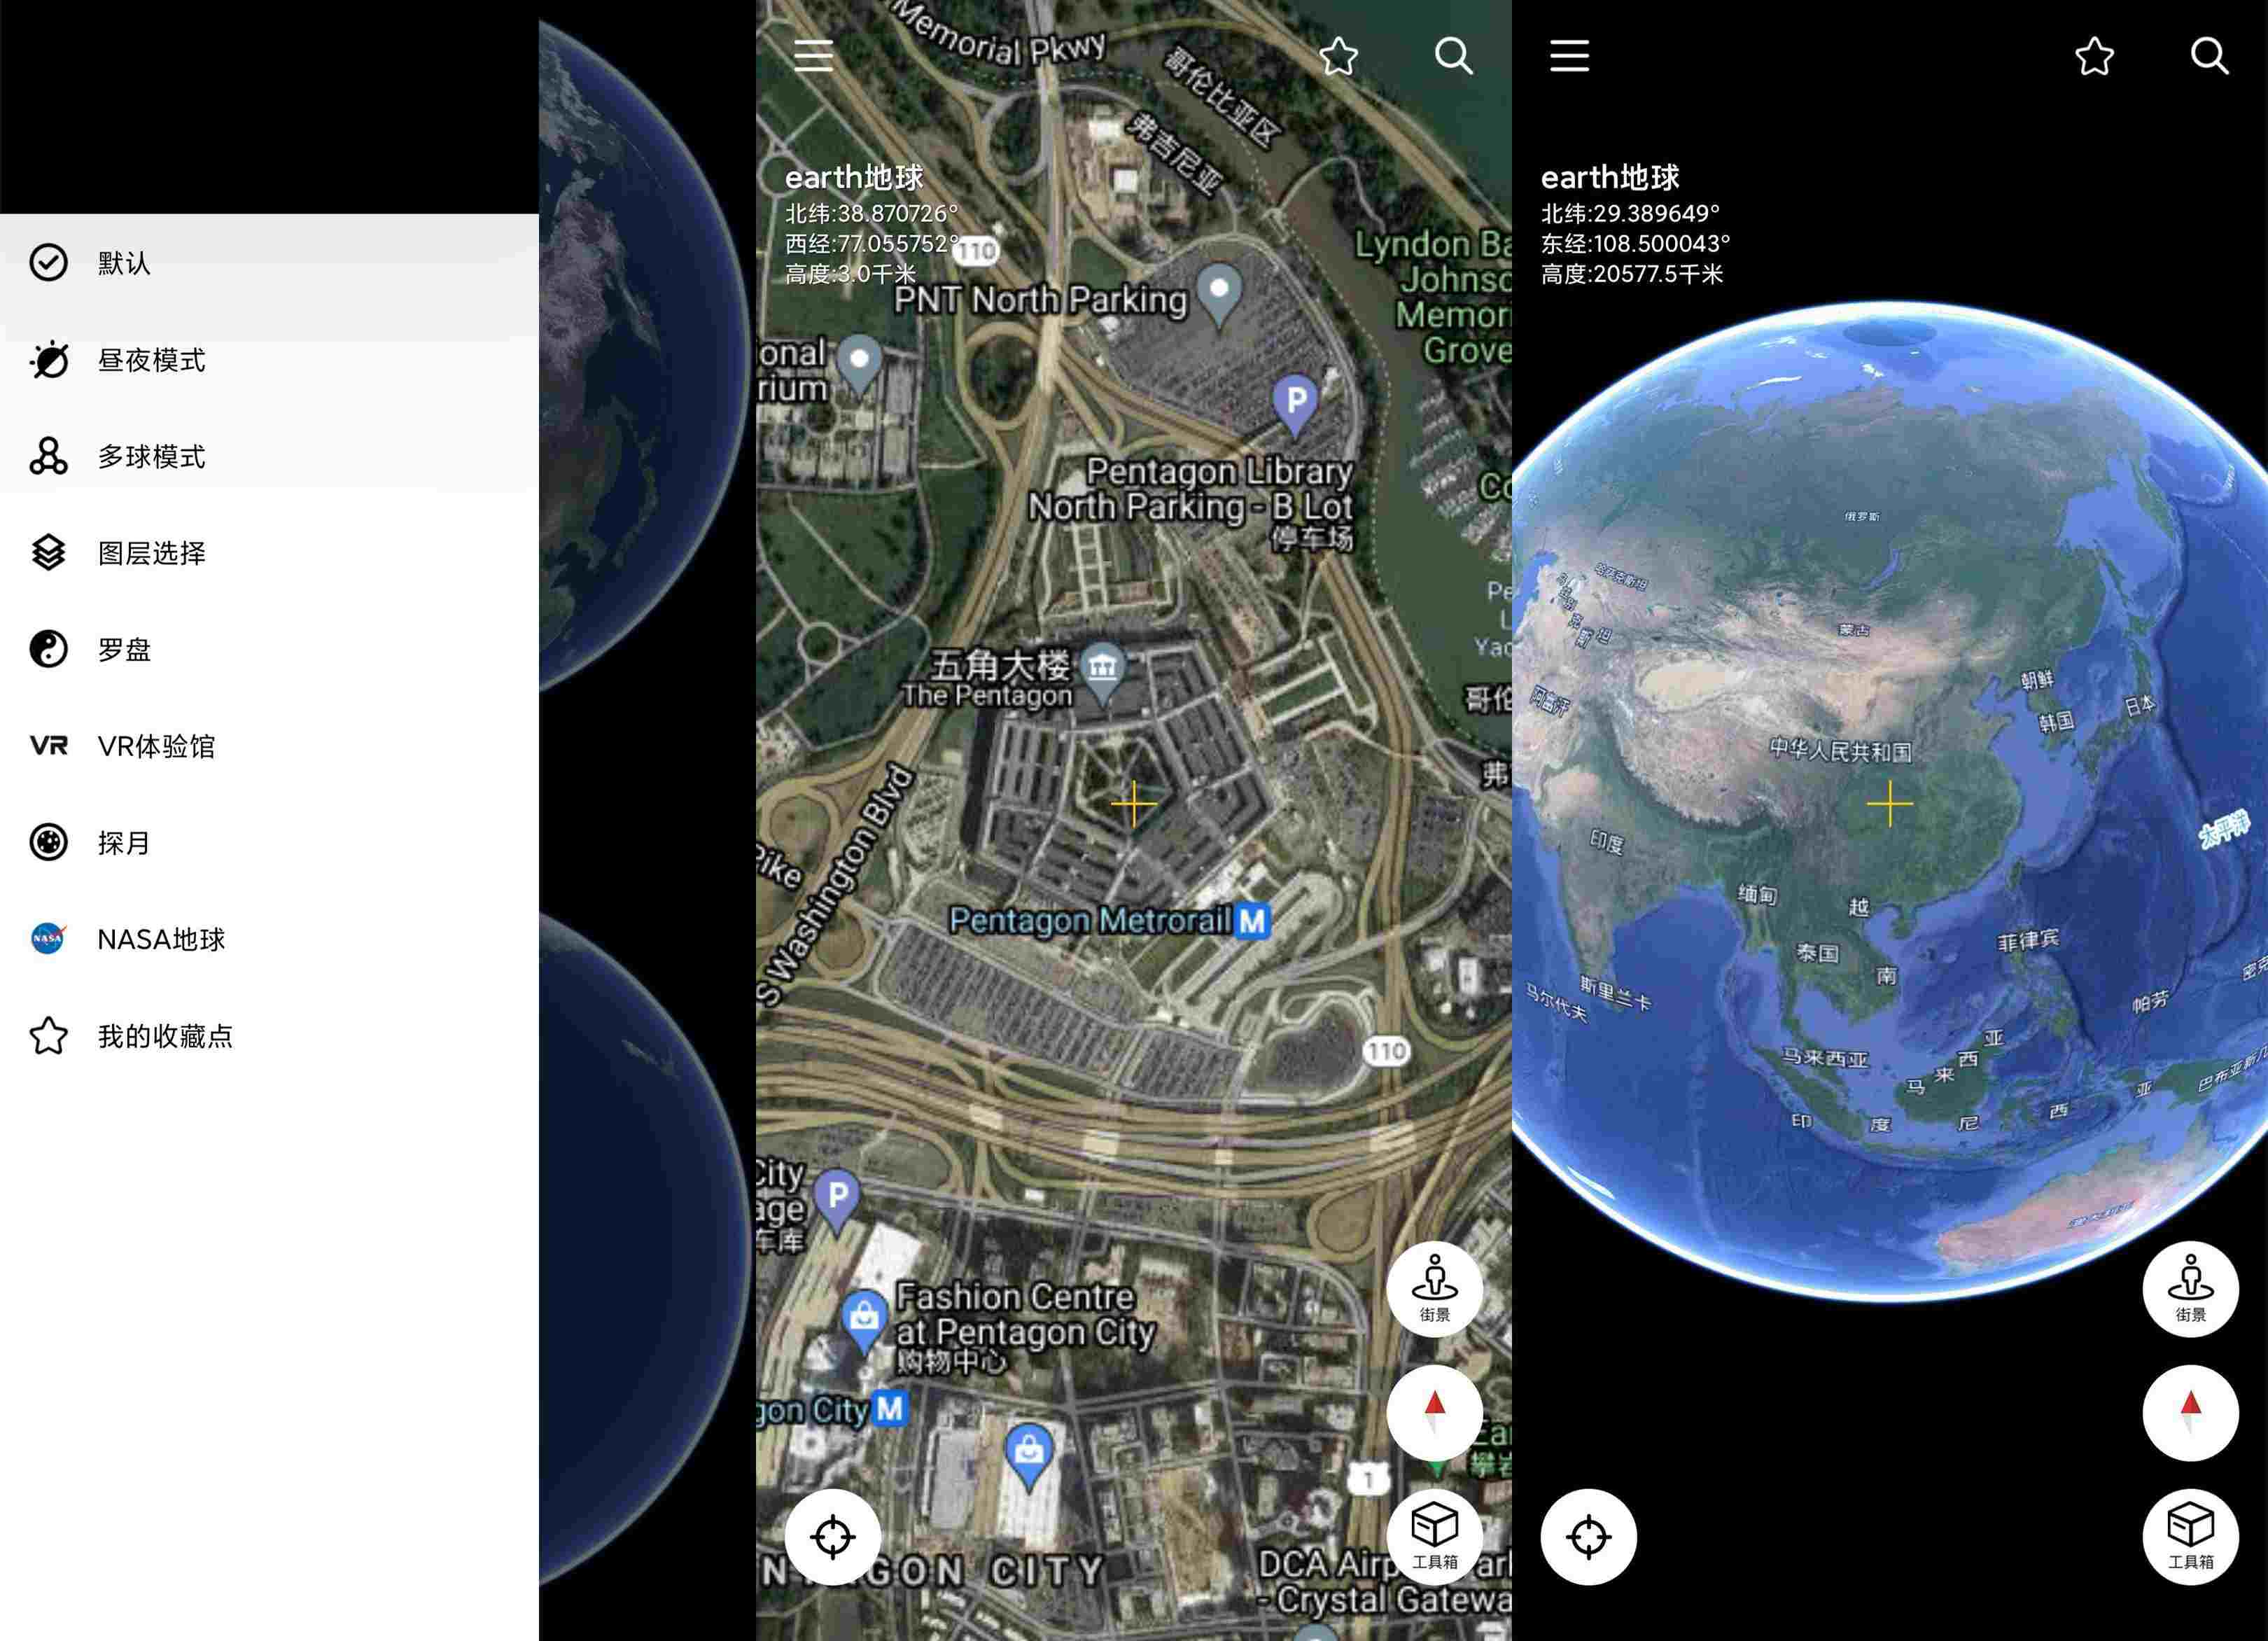Click the sun icon beside 昼夜模式
2268x1641 pixels.
coord(48,360)
